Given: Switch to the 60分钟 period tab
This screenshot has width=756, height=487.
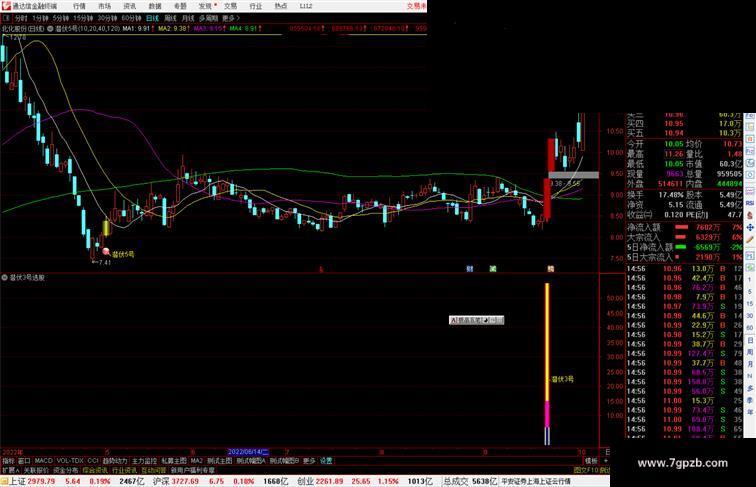Looking at the screenshot, I should 131,18.
